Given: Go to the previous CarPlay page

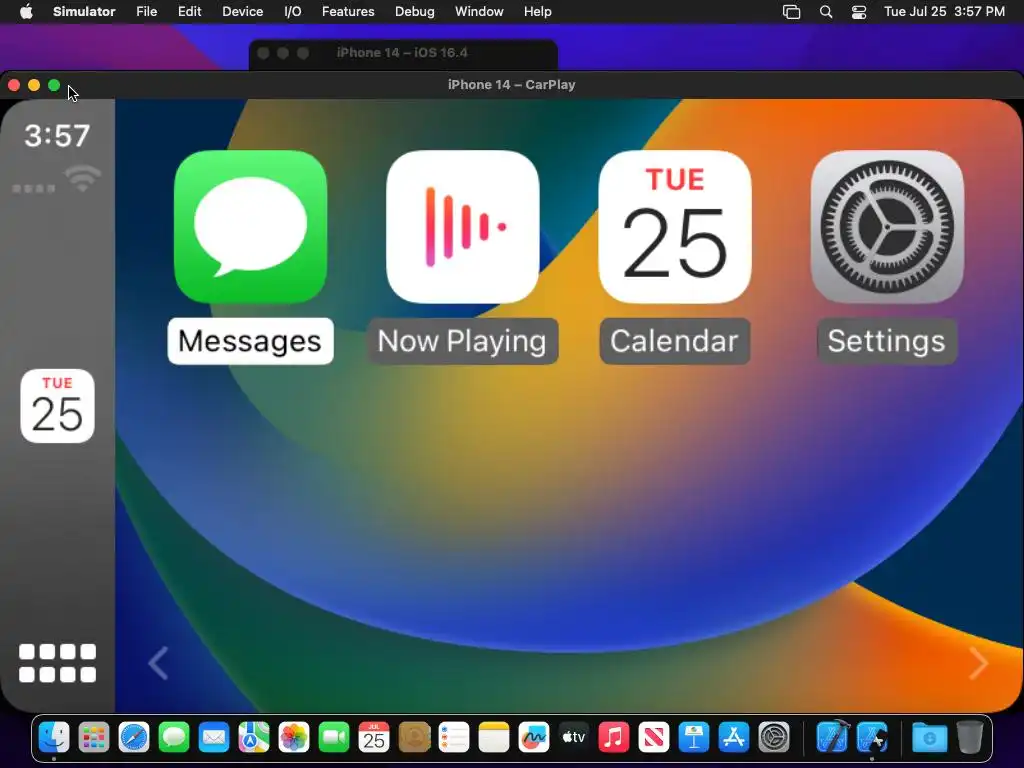Looking at the screenshot, I should tap(158, 663).
